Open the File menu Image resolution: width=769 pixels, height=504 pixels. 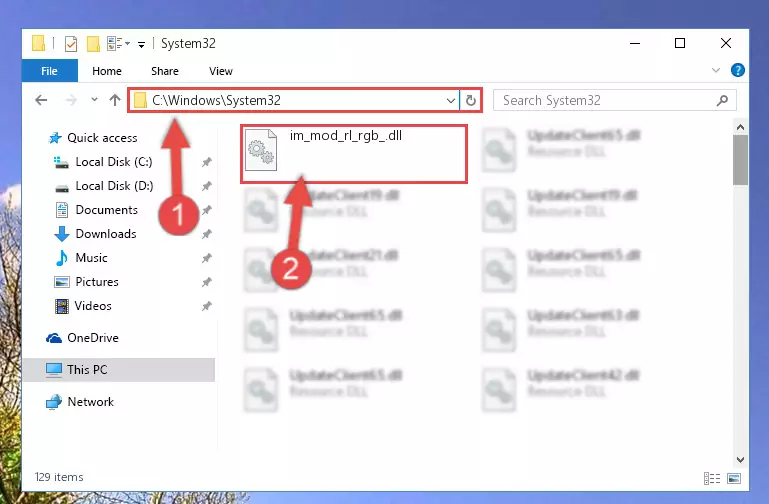[50, 71]
